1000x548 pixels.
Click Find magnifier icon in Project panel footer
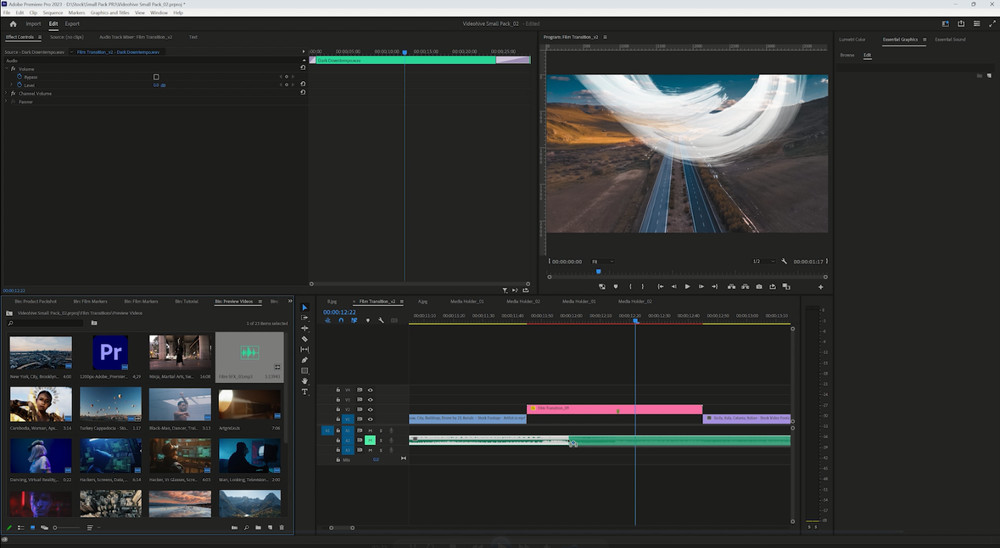(x=246, y=528)
